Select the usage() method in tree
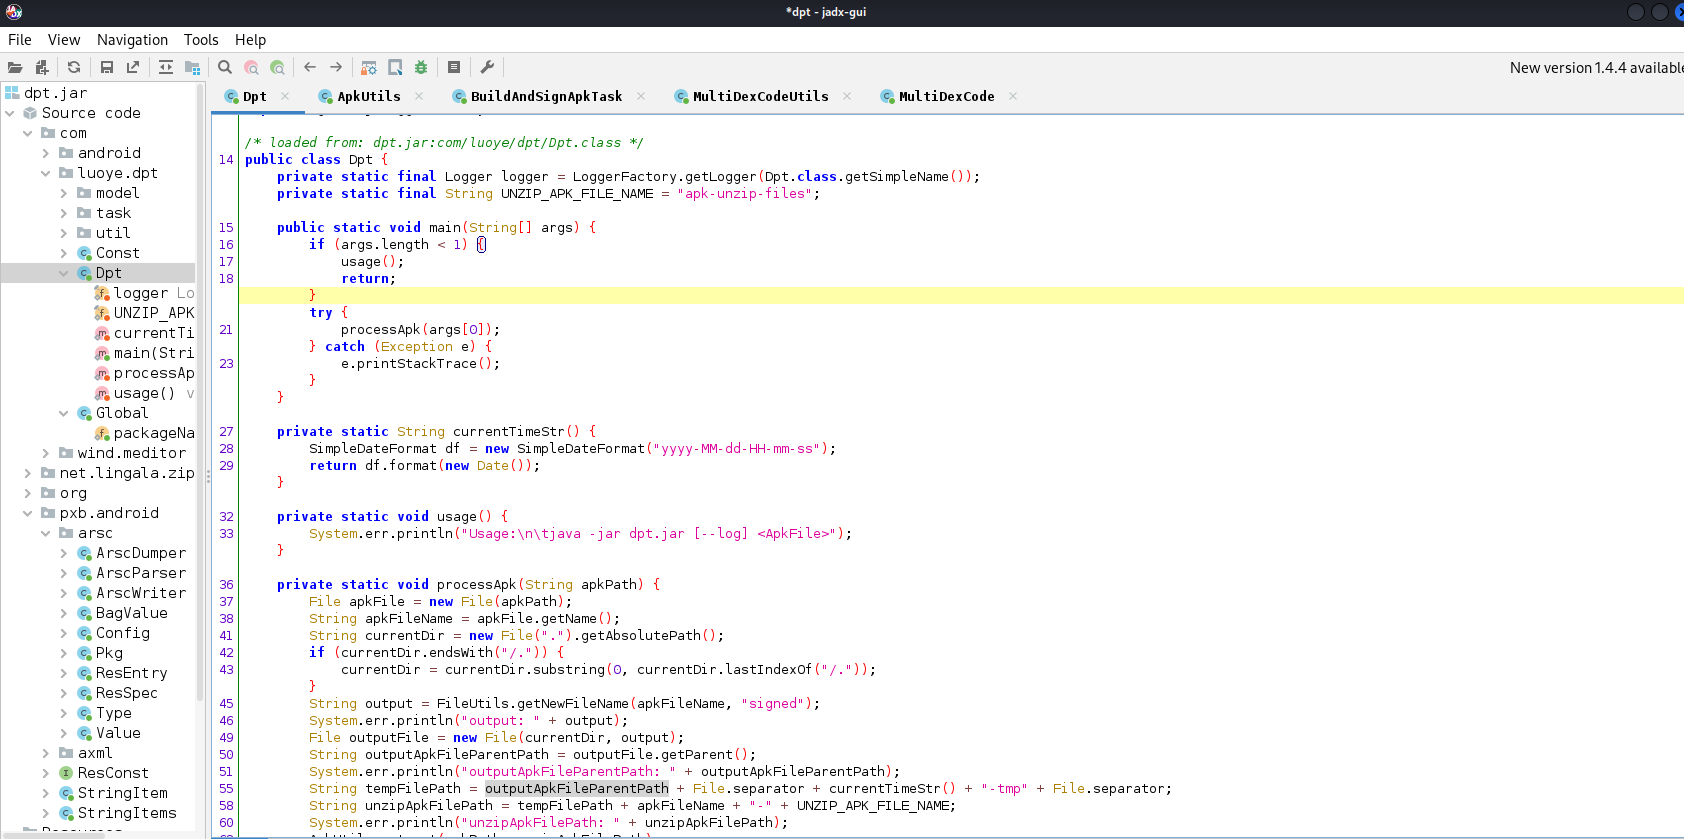The width and height of the screenshot is (1684, 839). point(144,393)
